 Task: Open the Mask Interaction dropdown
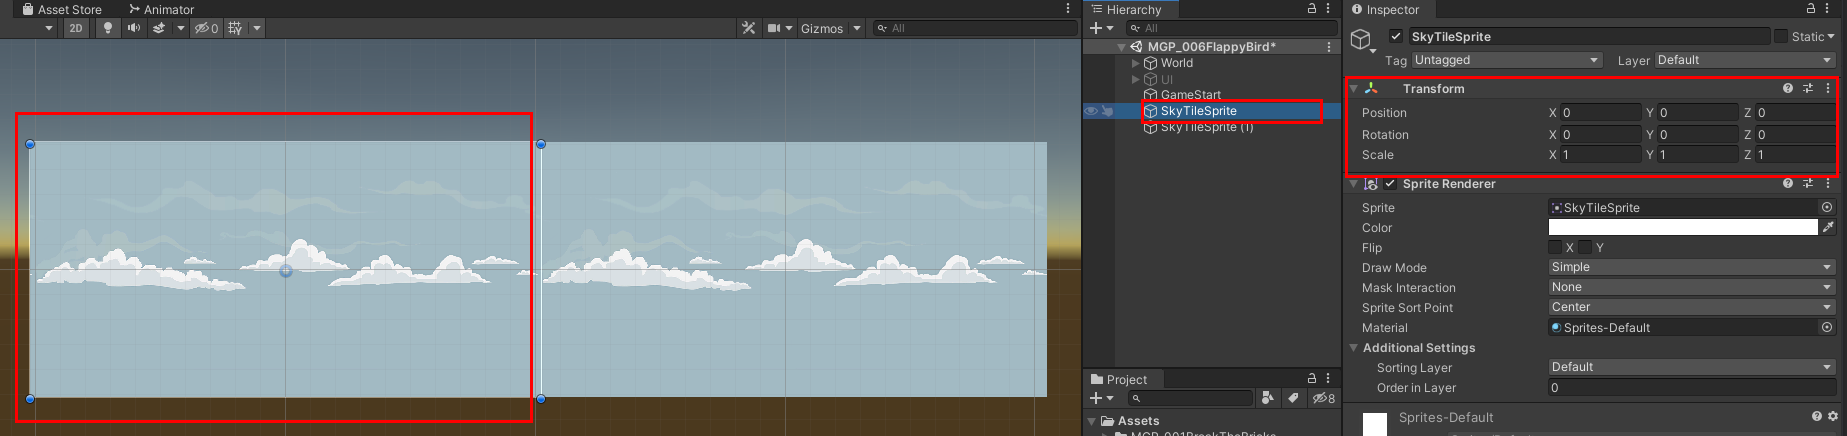[x=1692, y=287]
